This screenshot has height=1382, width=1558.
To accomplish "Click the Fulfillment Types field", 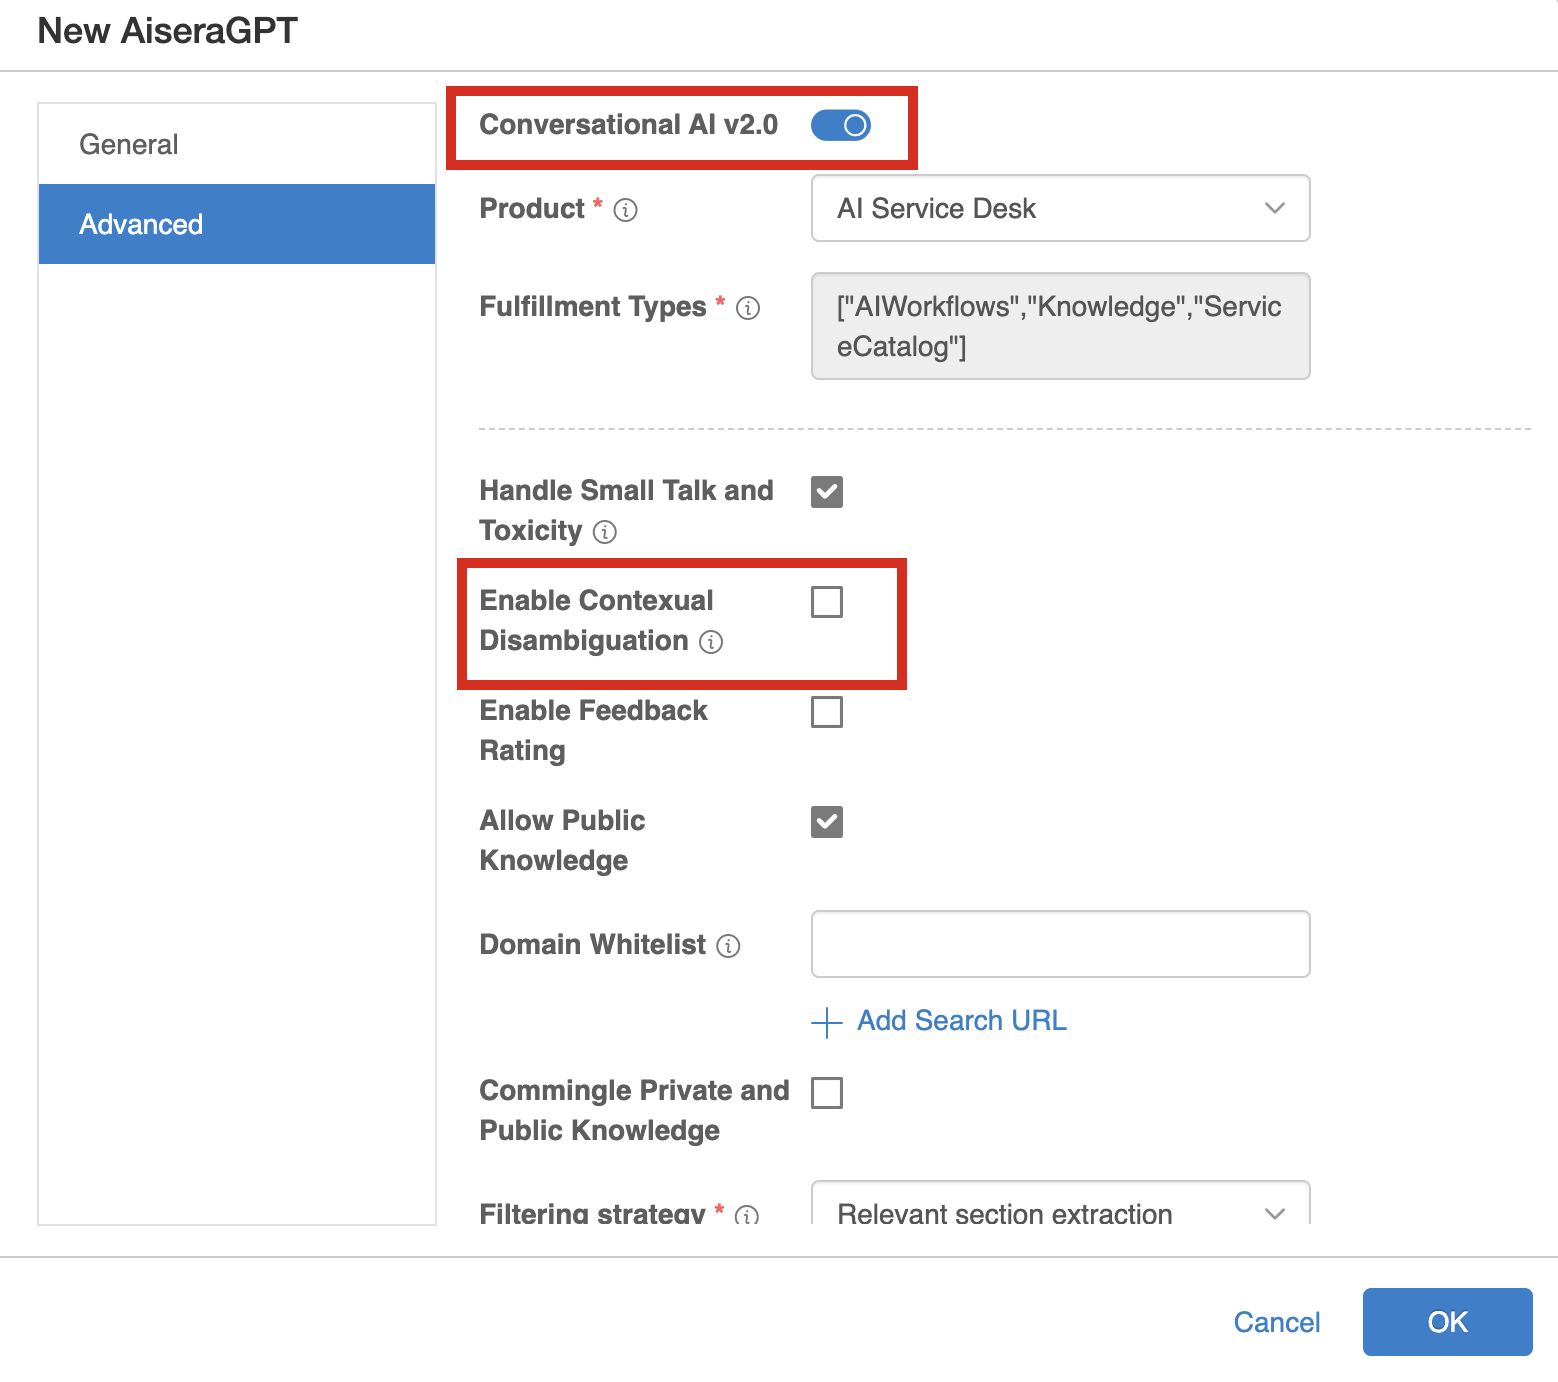I will [1060, 326].
